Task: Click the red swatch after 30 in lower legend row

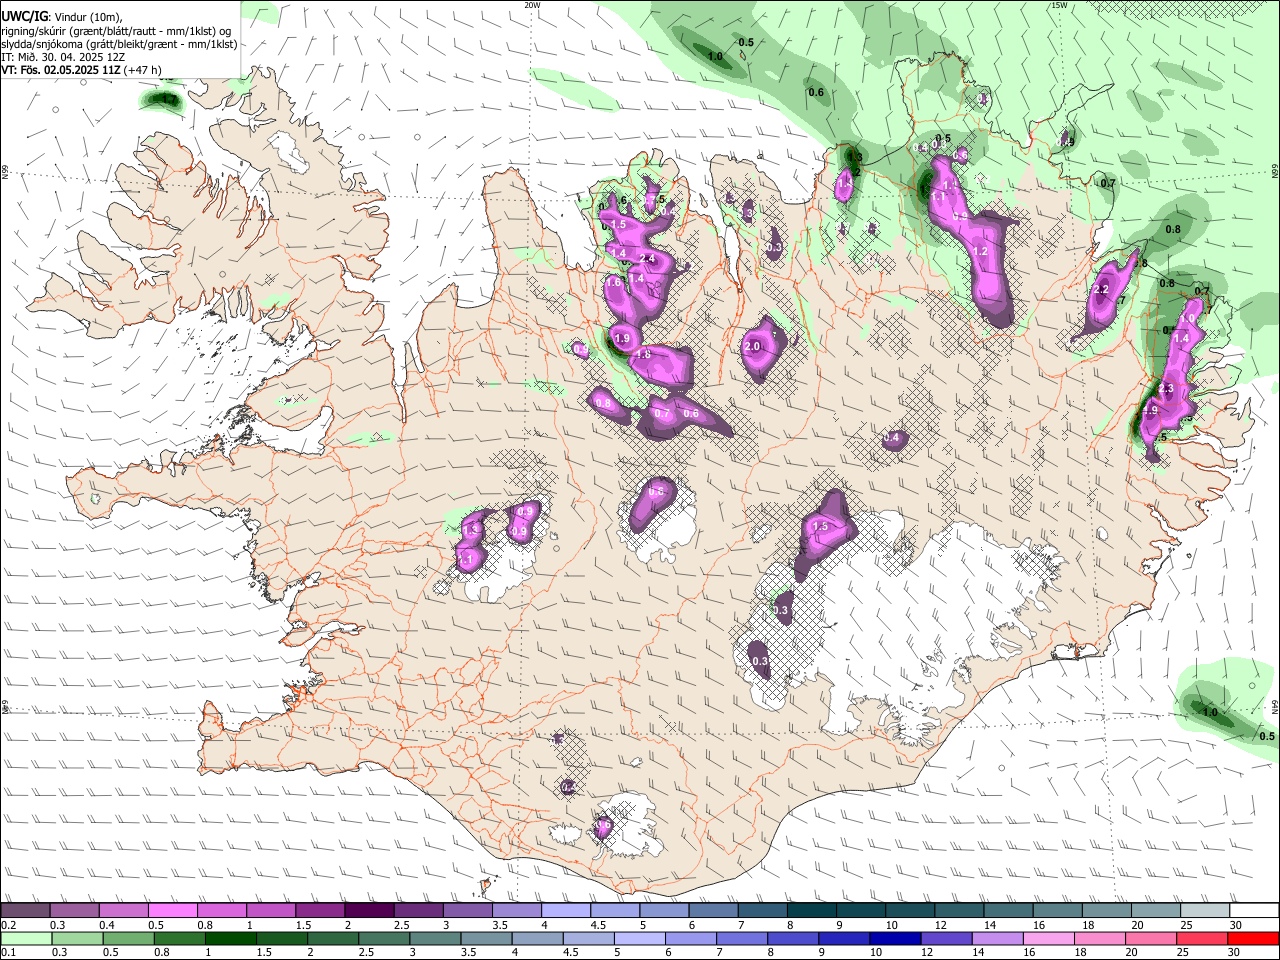Action: pyautogui.click(x=1254, y=939)
